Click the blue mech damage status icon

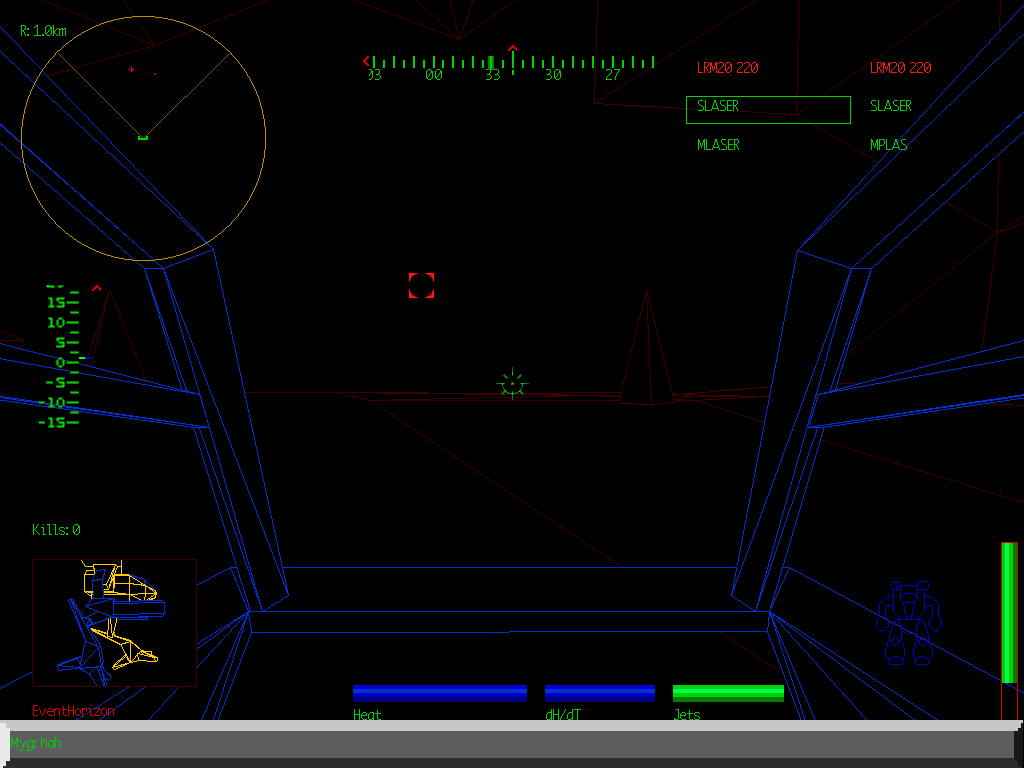(909, 623)
